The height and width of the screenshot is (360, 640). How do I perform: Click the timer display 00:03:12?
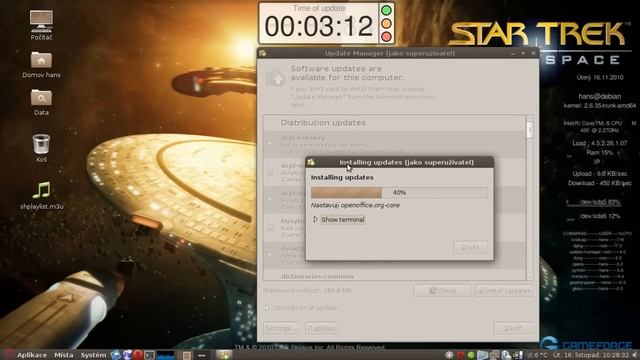319,26
